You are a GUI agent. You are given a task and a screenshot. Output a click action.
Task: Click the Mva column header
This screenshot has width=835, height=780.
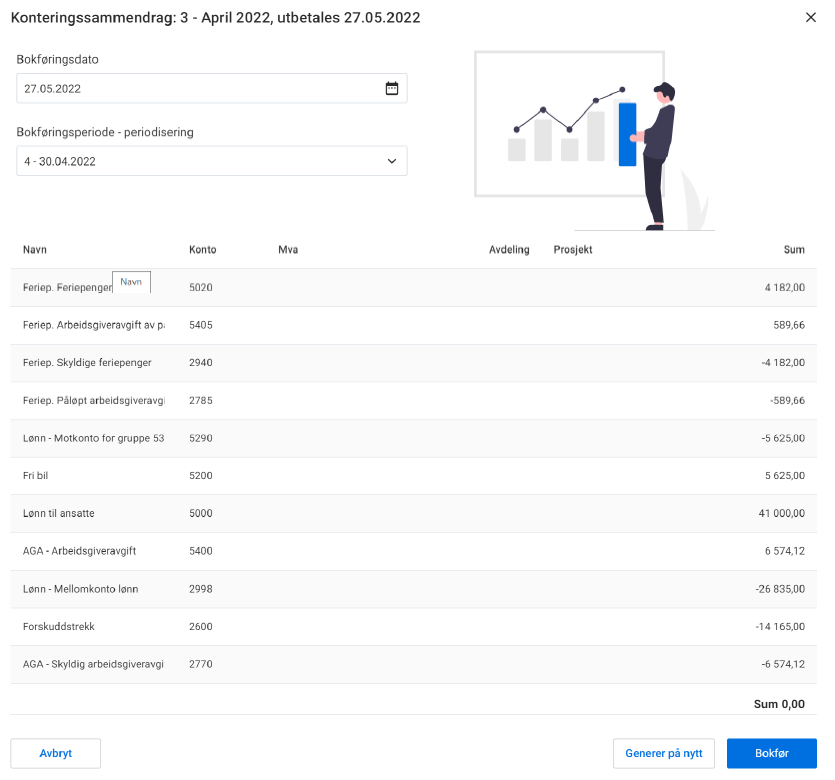click(288, 250)
